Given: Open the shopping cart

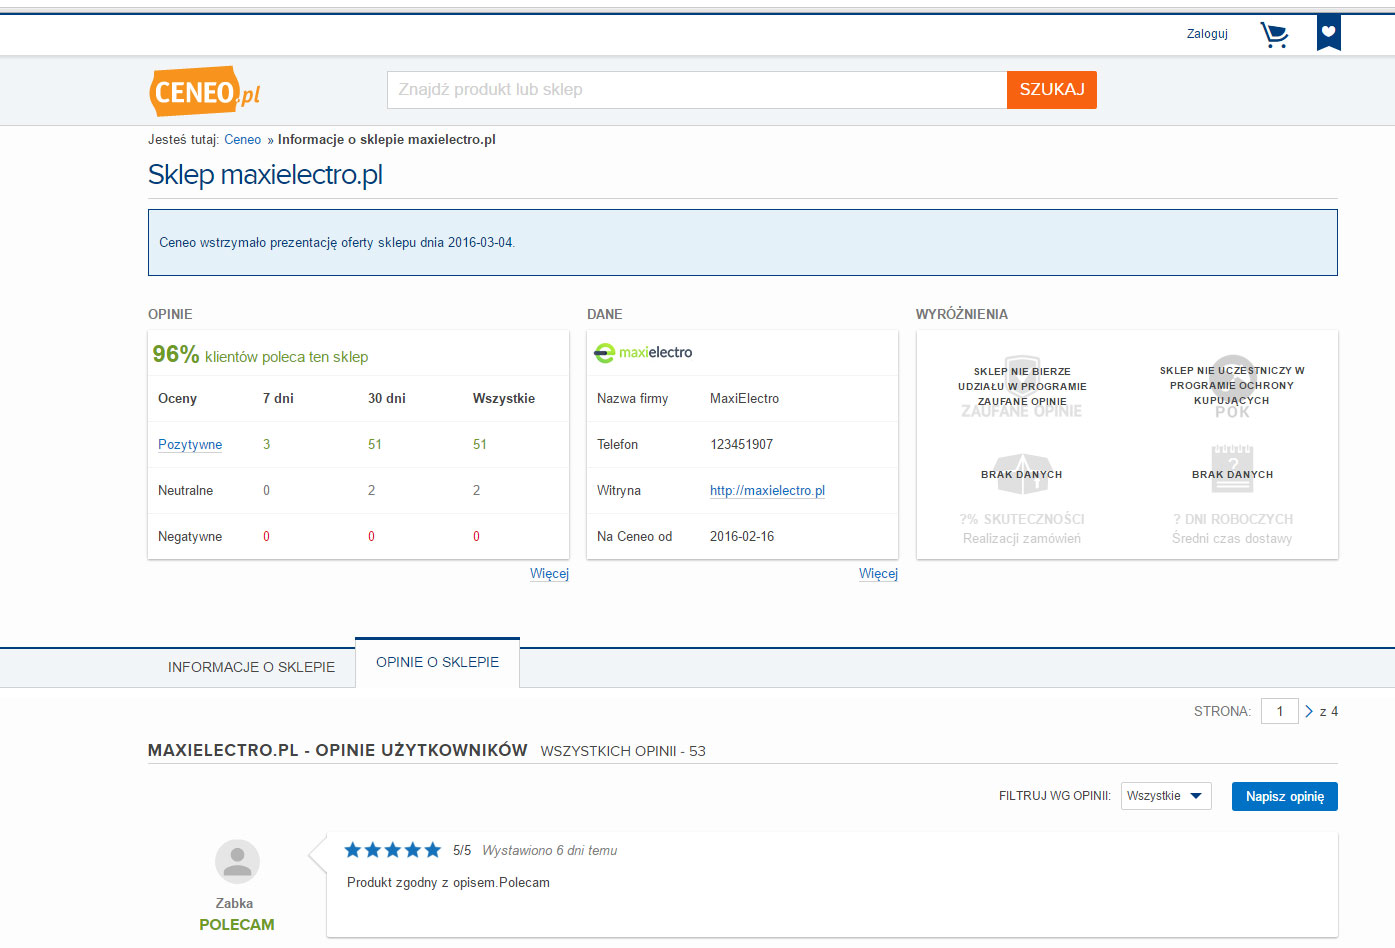Looking at the screenshot, I should (x=1274, y=33).
